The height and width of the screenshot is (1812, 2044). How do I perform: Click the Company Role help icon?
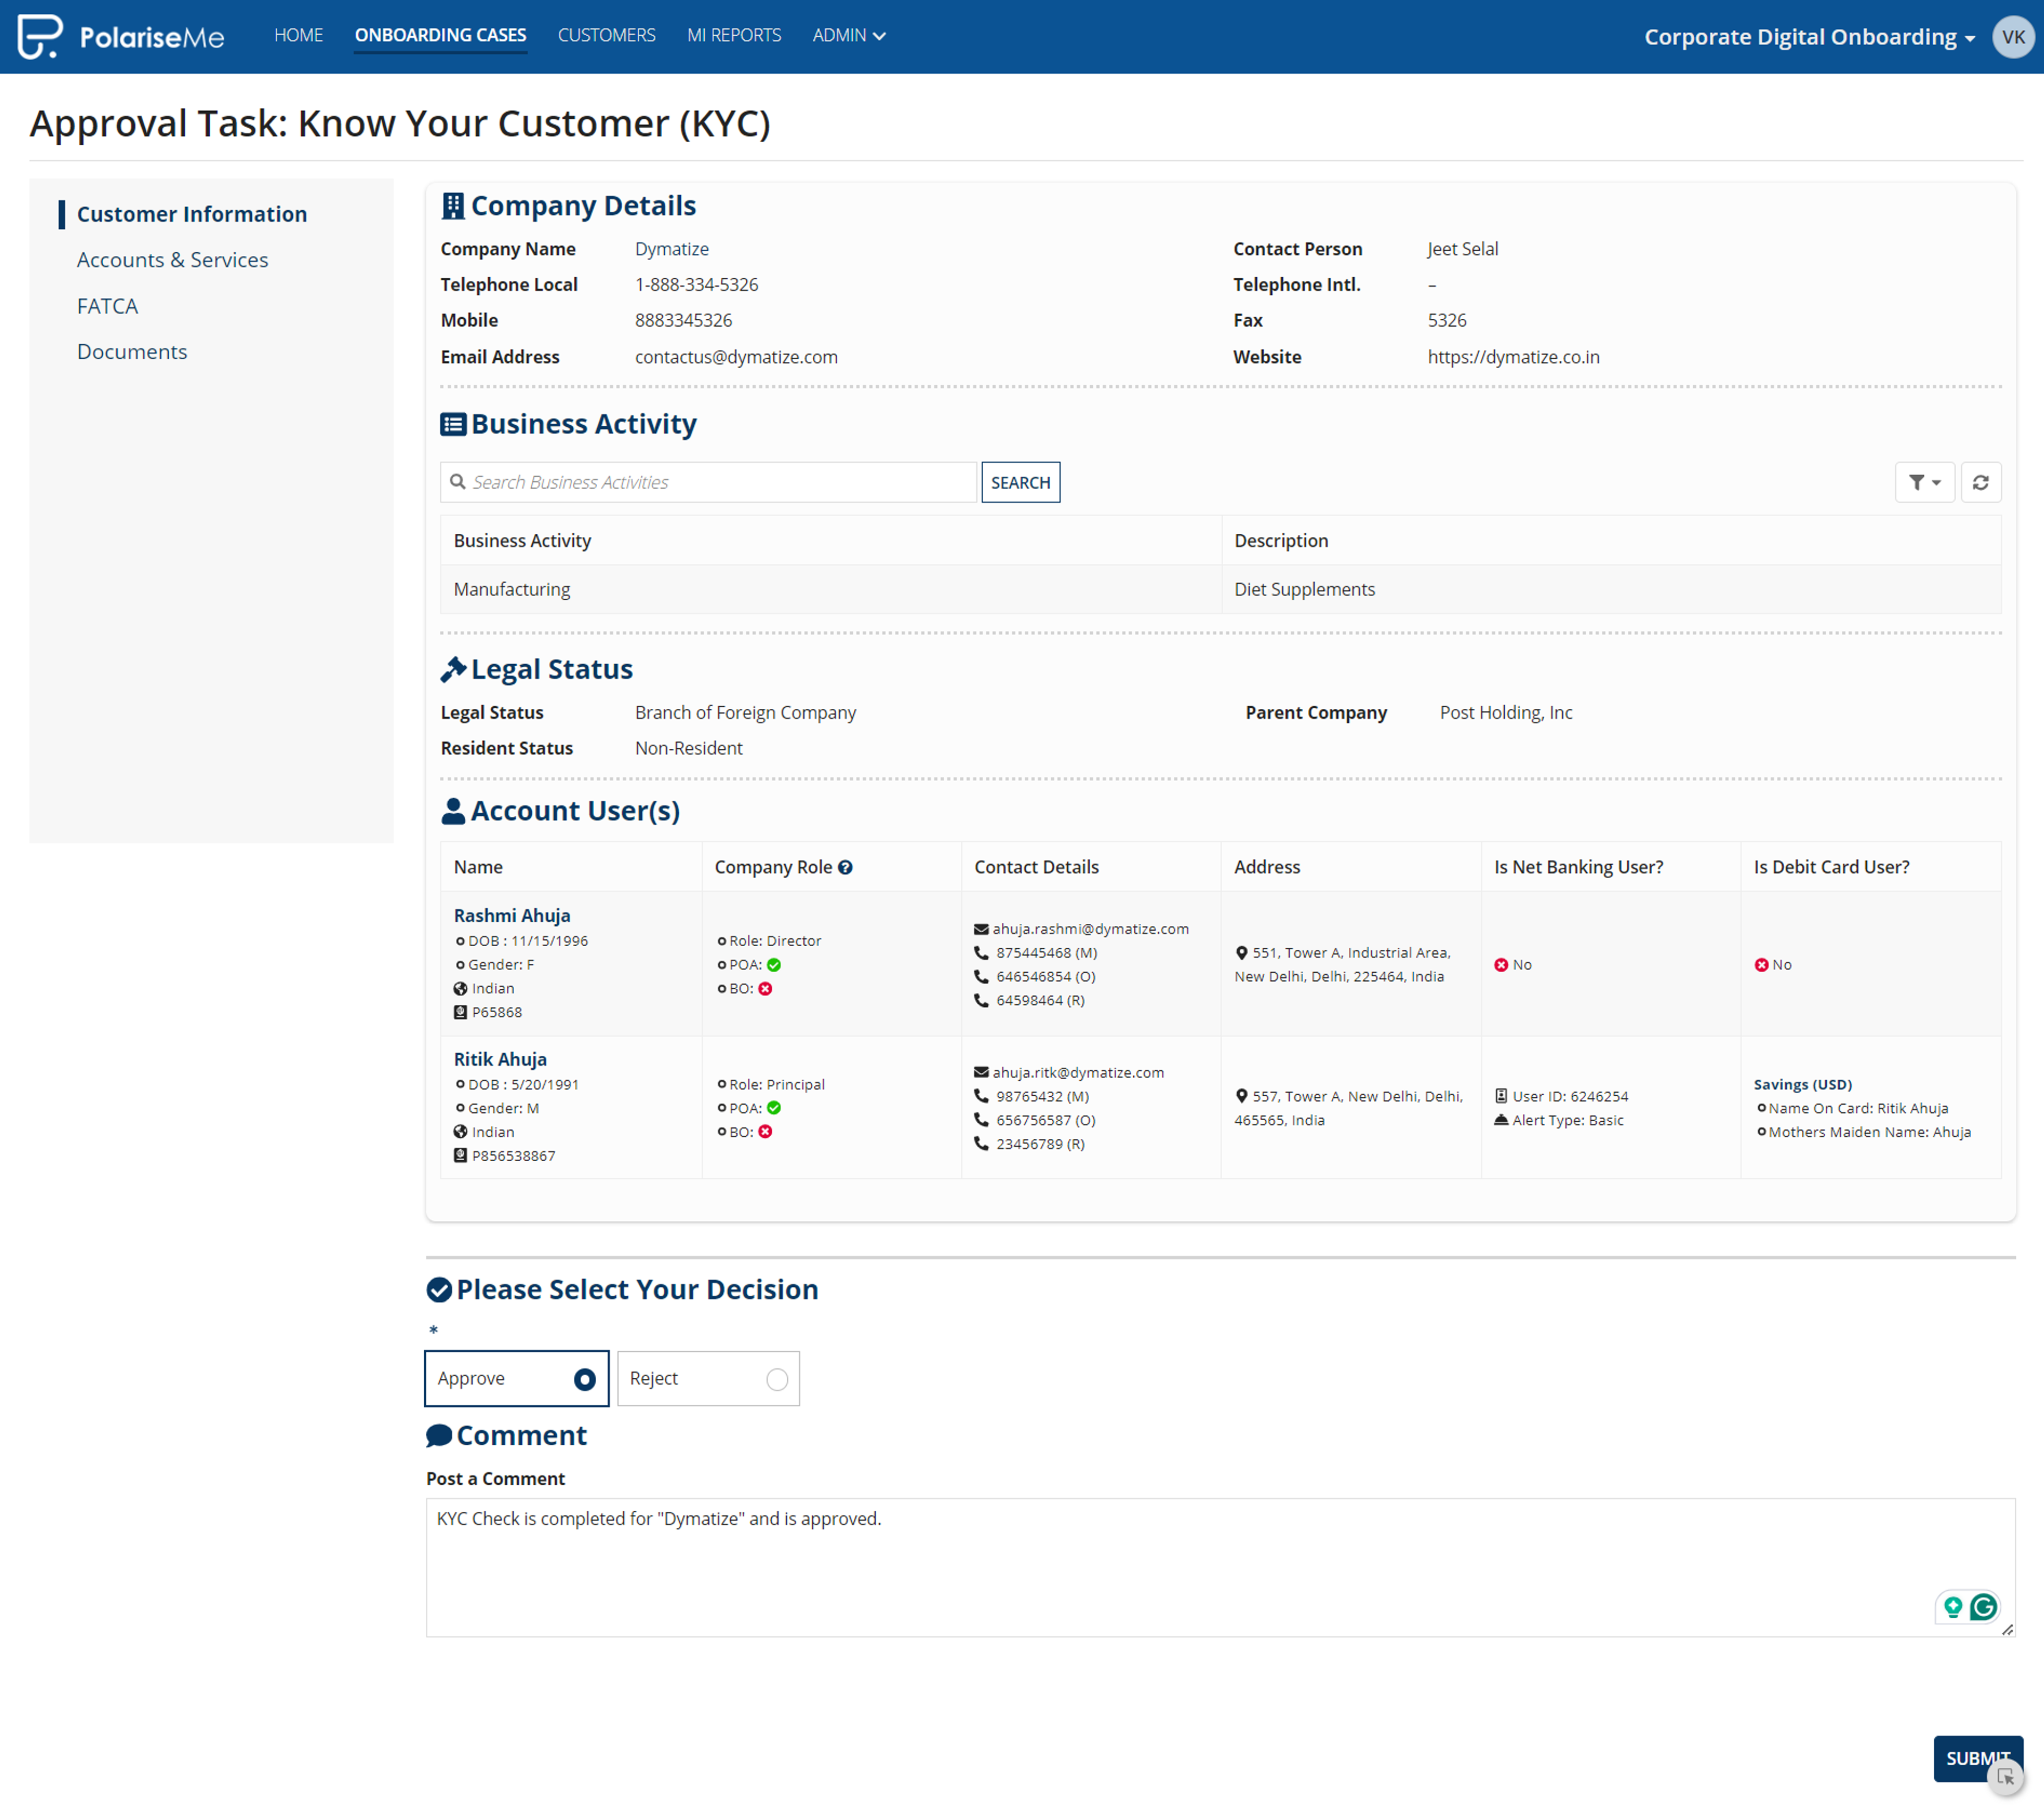click(x=845, y=867)
